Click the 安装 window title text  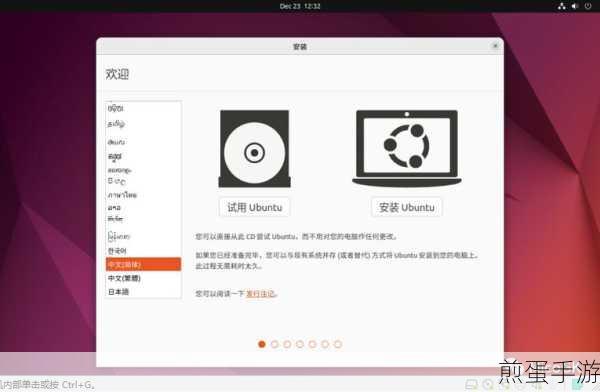pyautogui.click(x=300, y=47)
